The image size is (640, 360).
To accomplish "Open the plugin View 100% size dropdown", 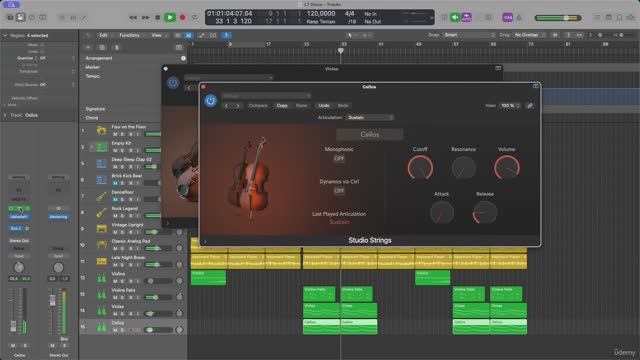I will click(x=510, y=106).
